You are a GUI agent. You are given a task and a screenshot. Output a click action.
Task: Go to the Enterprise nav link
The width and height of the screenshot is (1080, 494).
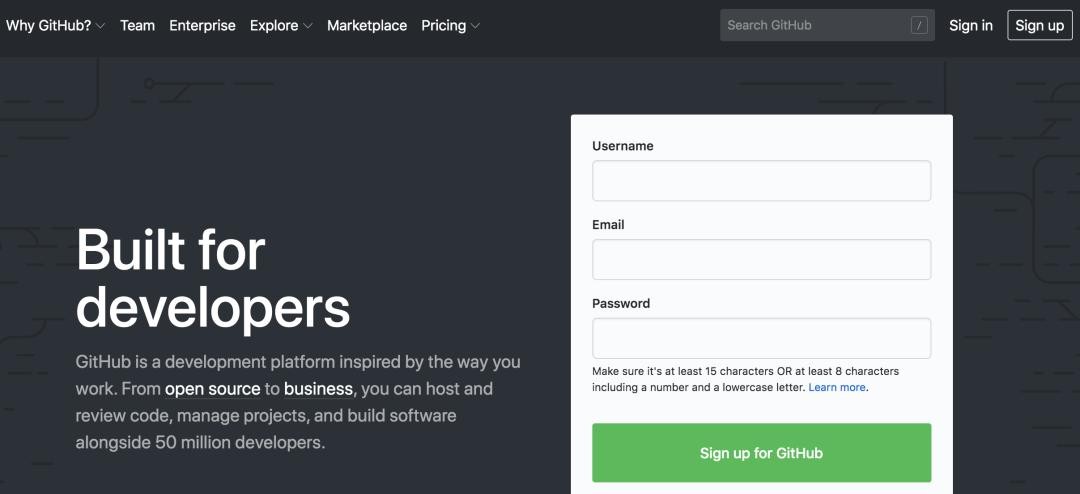click(x=202, y=26)
